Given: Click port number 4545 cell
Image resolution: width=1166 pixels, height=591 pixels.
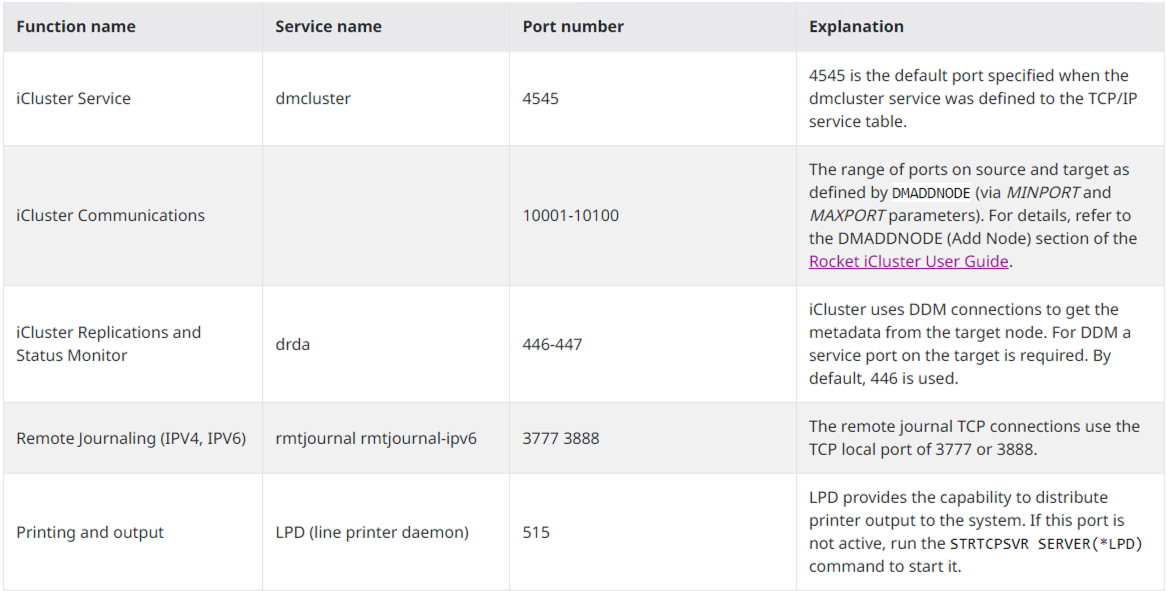Looking at the screenshot, I should [x=541, y=99].
